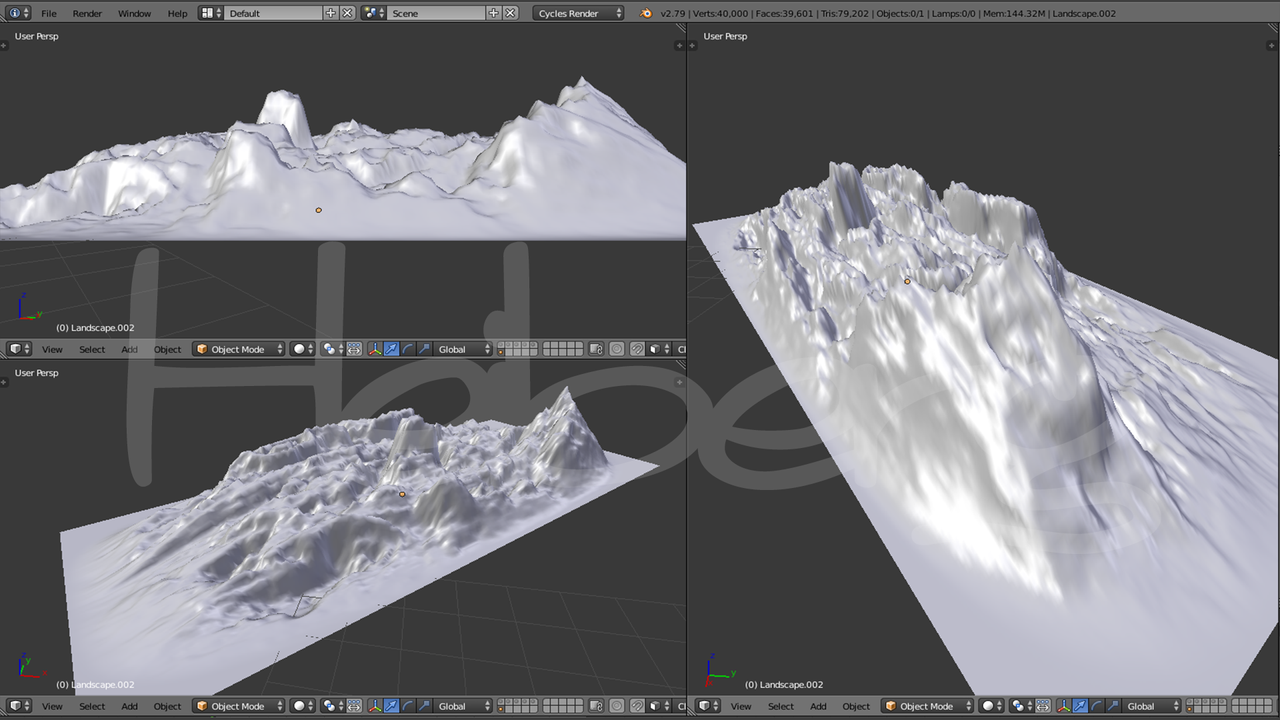Toggle proportional editing circle in top-left viewport header

click(617, 349)
